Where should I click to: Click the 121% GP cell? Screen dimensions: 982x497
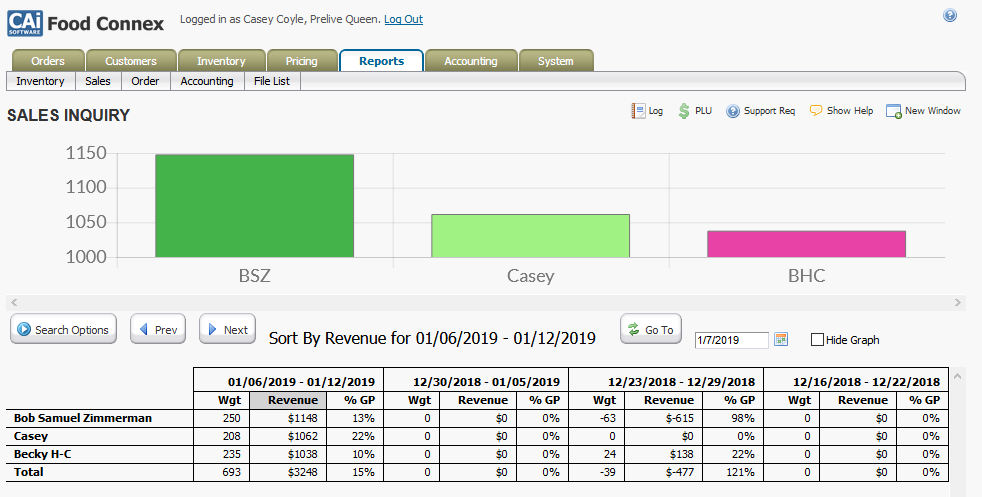point(733,472)
